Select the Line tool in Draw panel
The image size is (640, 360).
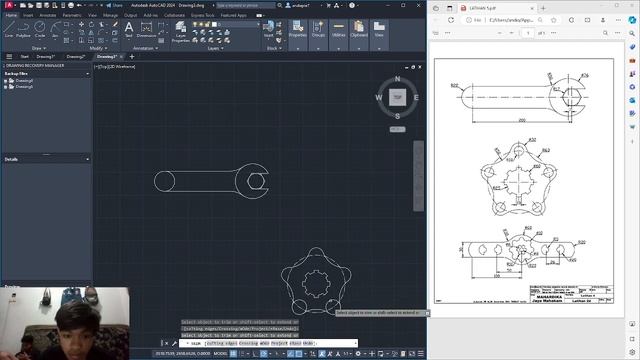(9, 29)
